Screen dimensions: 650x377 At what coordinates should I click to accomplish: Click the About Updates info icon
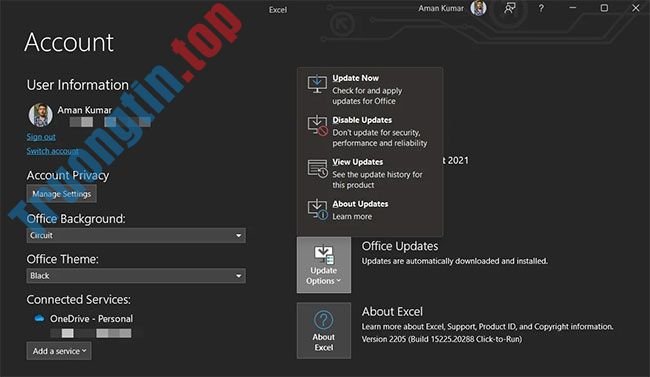[x=318, y=209]
